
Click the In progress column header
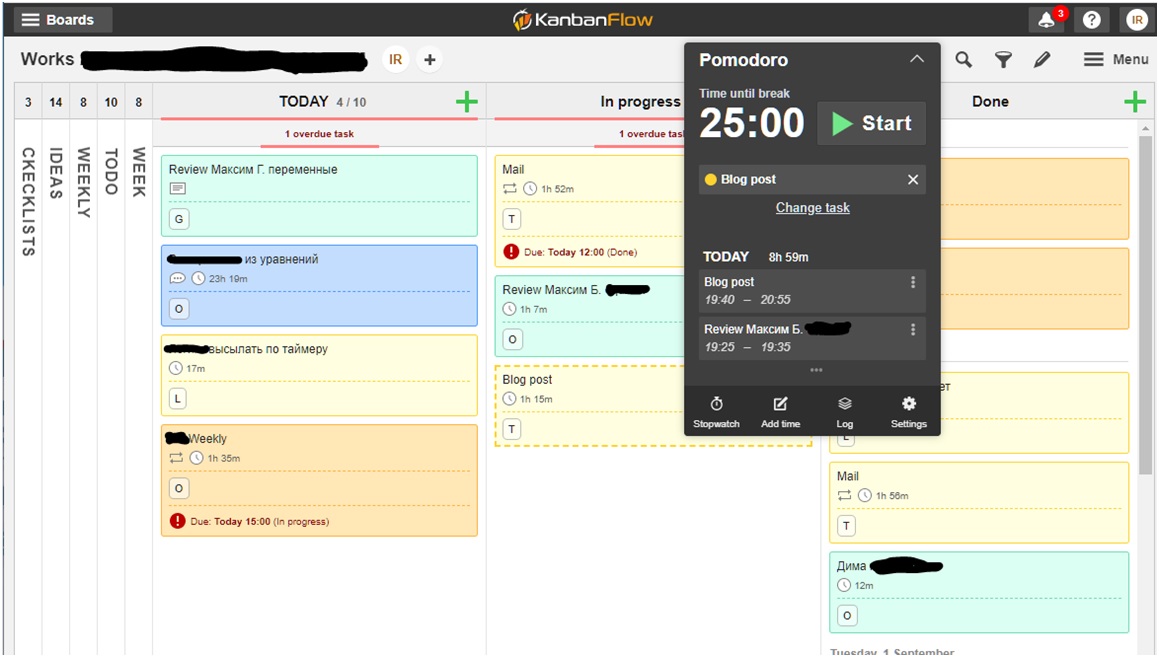640,102
